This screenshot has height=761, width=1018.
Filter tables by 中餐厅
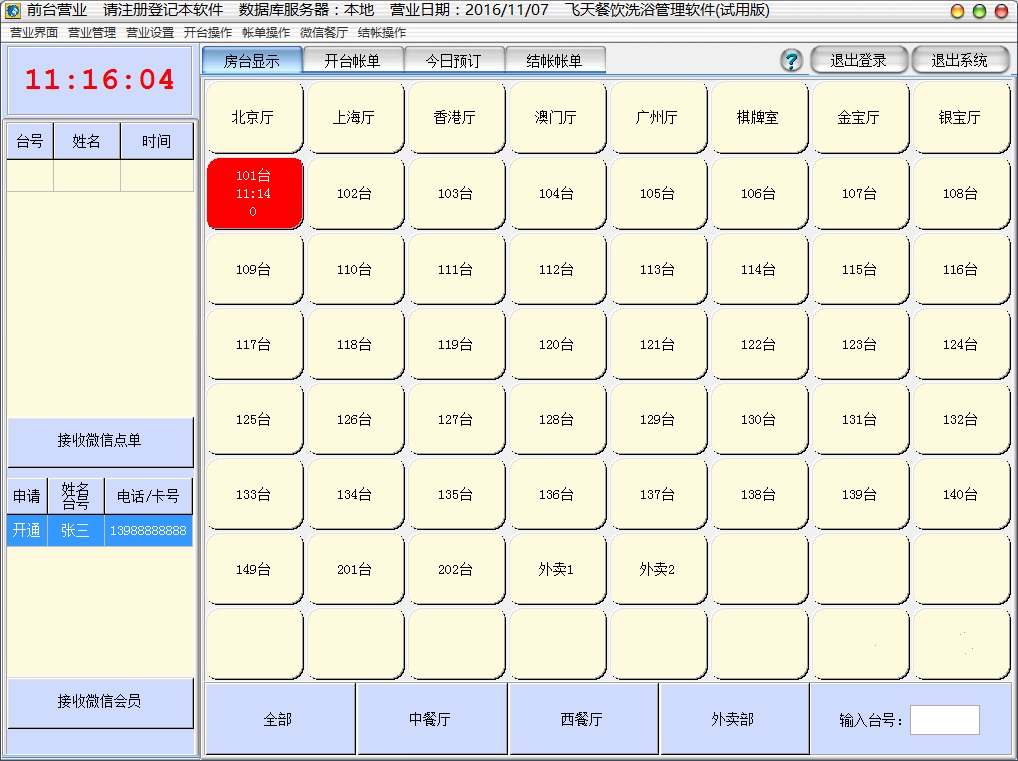tap(431, 719)
